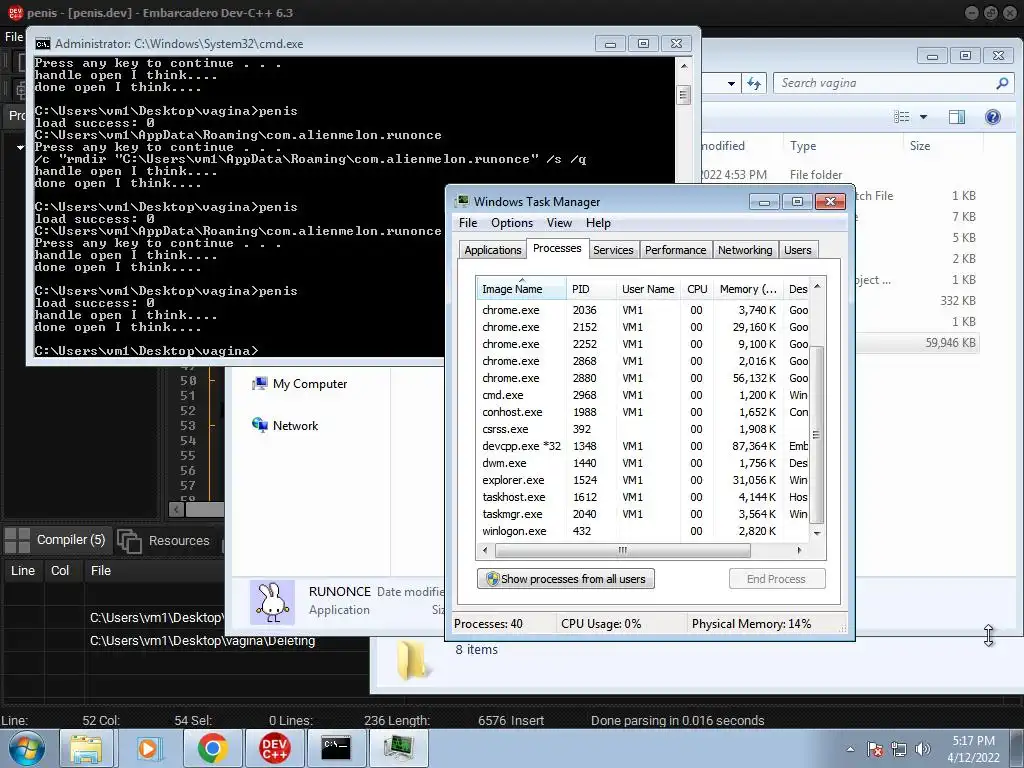
Task: Open the Task Manager Help menu
Action: tap(598, 223)
